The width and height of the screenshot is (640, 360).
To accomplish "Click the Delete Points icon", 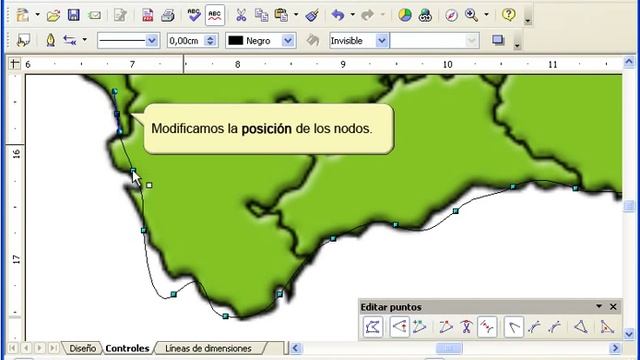I will (x=445, y=327).
